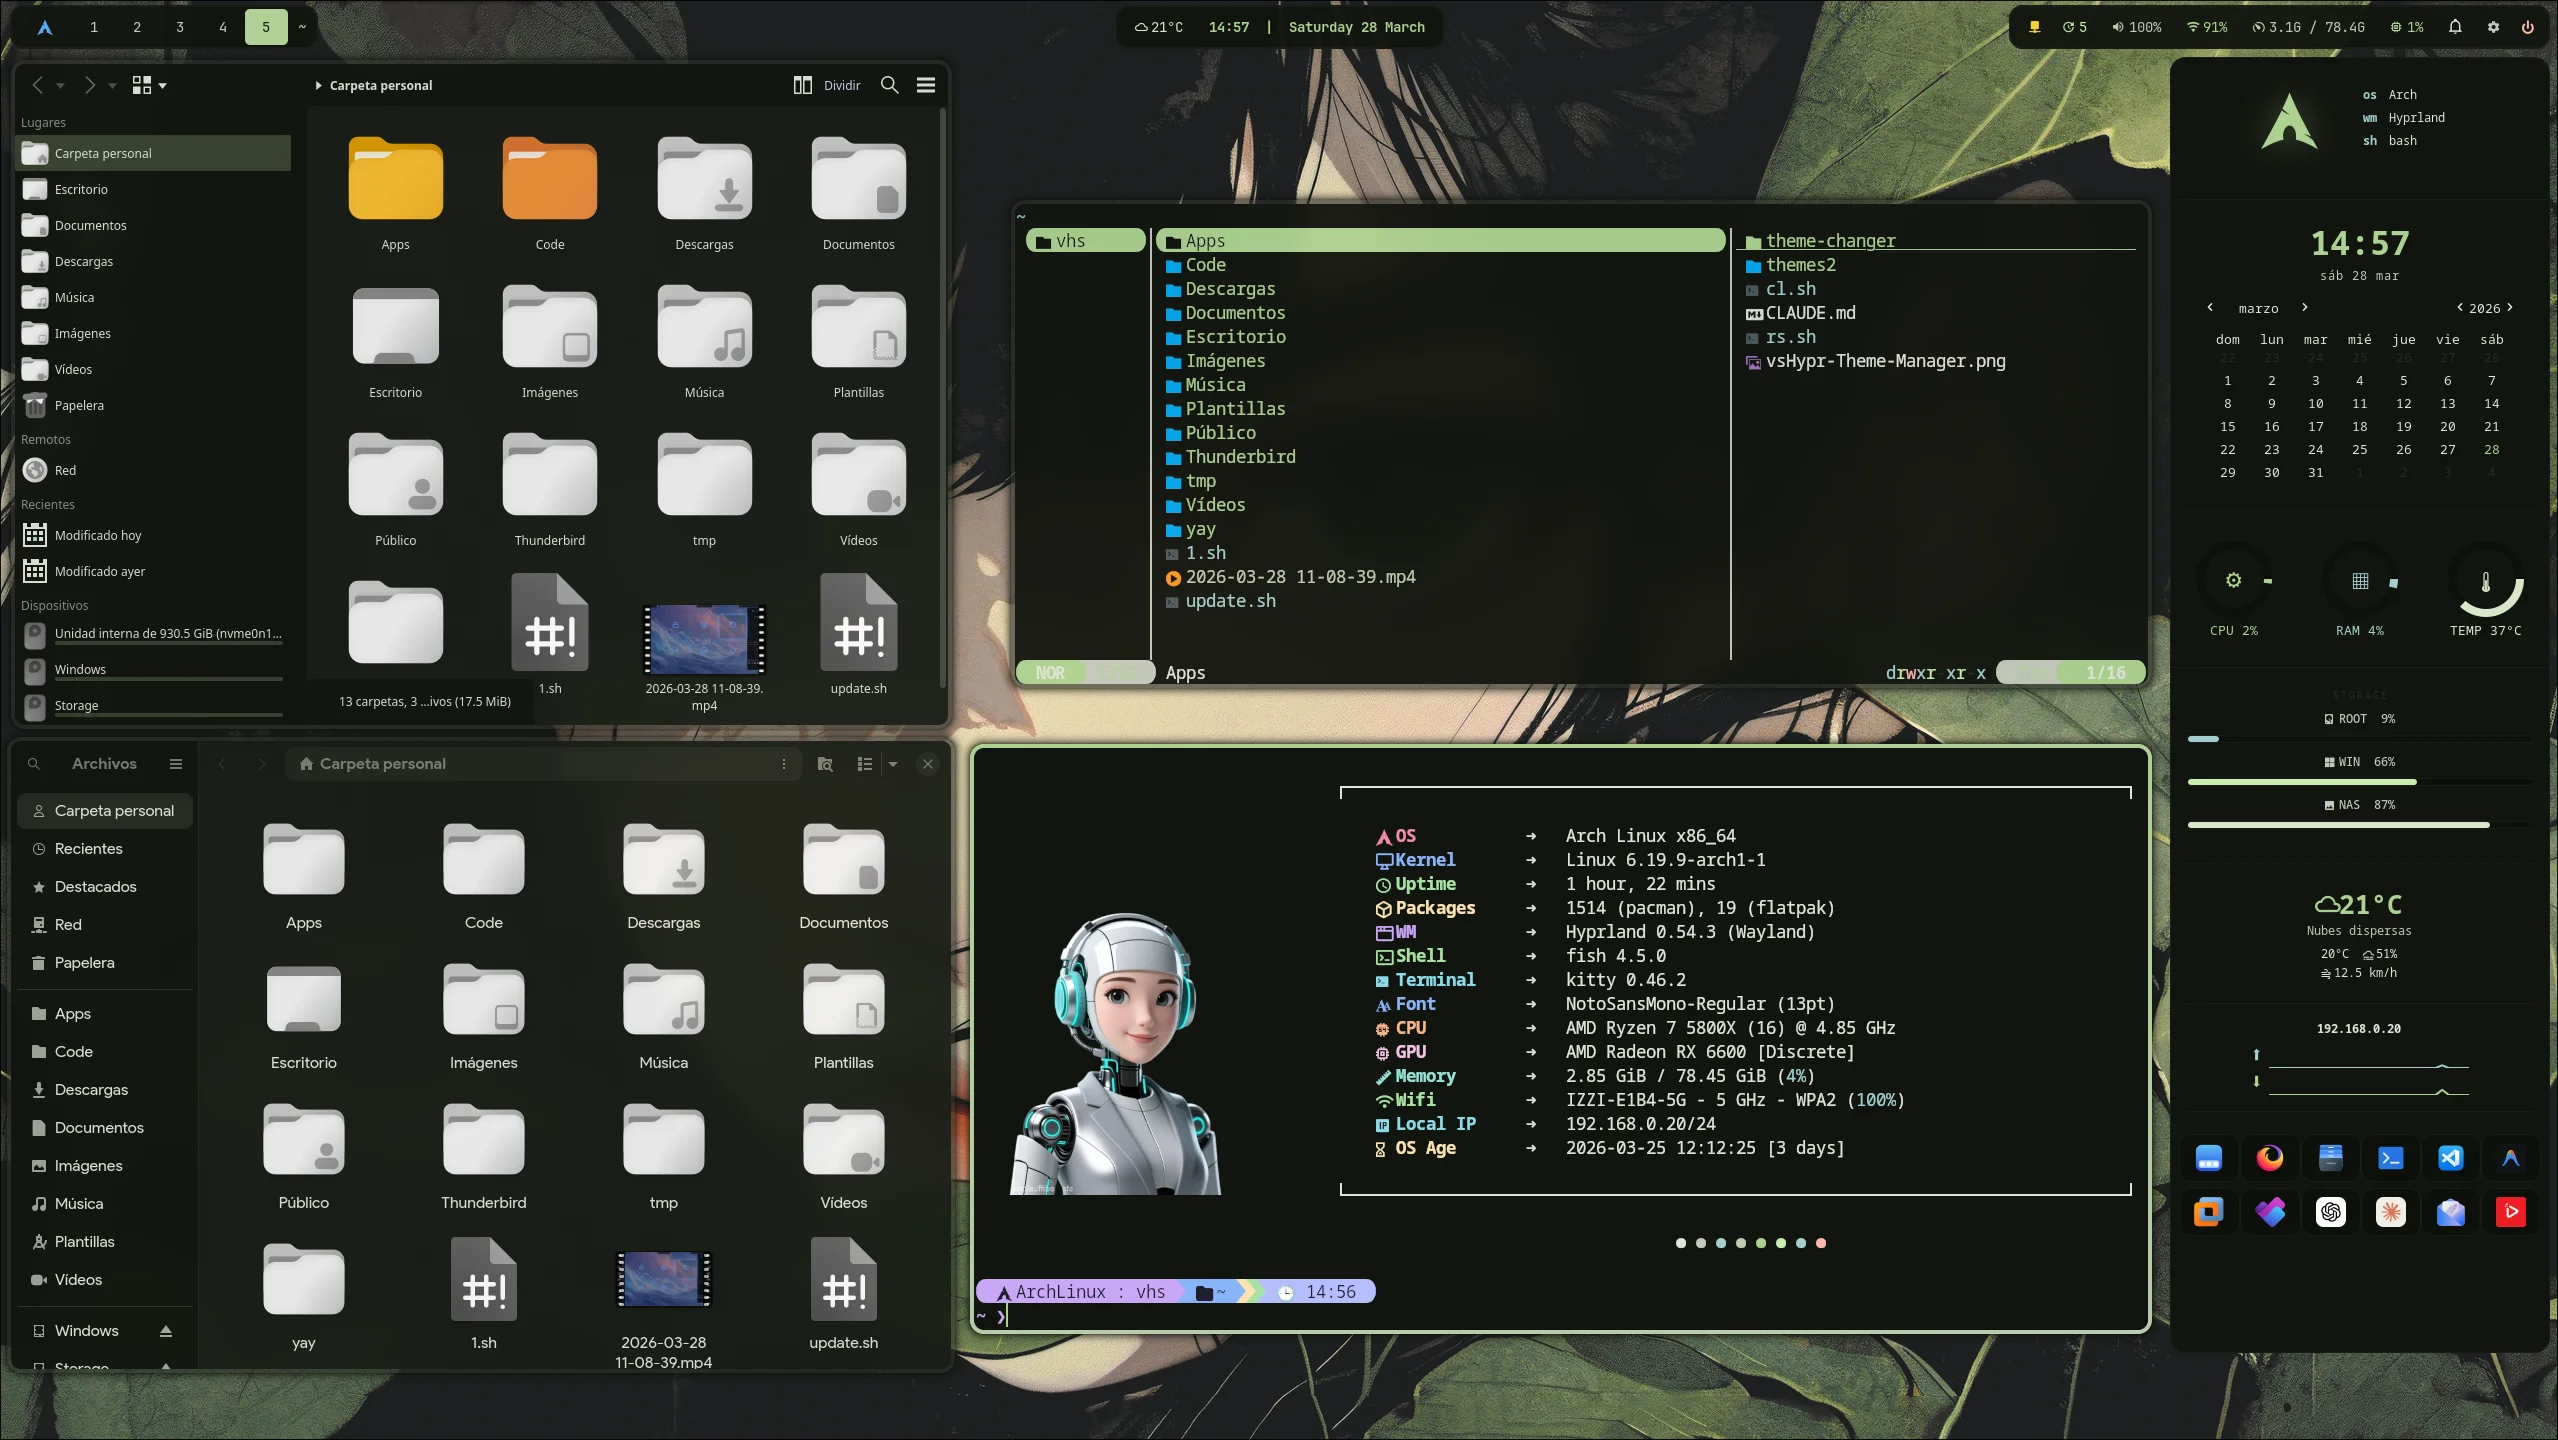The image size is (2558, 1440).
Task: Open the blue mail envelope app
Action: pos(2450,1212)
